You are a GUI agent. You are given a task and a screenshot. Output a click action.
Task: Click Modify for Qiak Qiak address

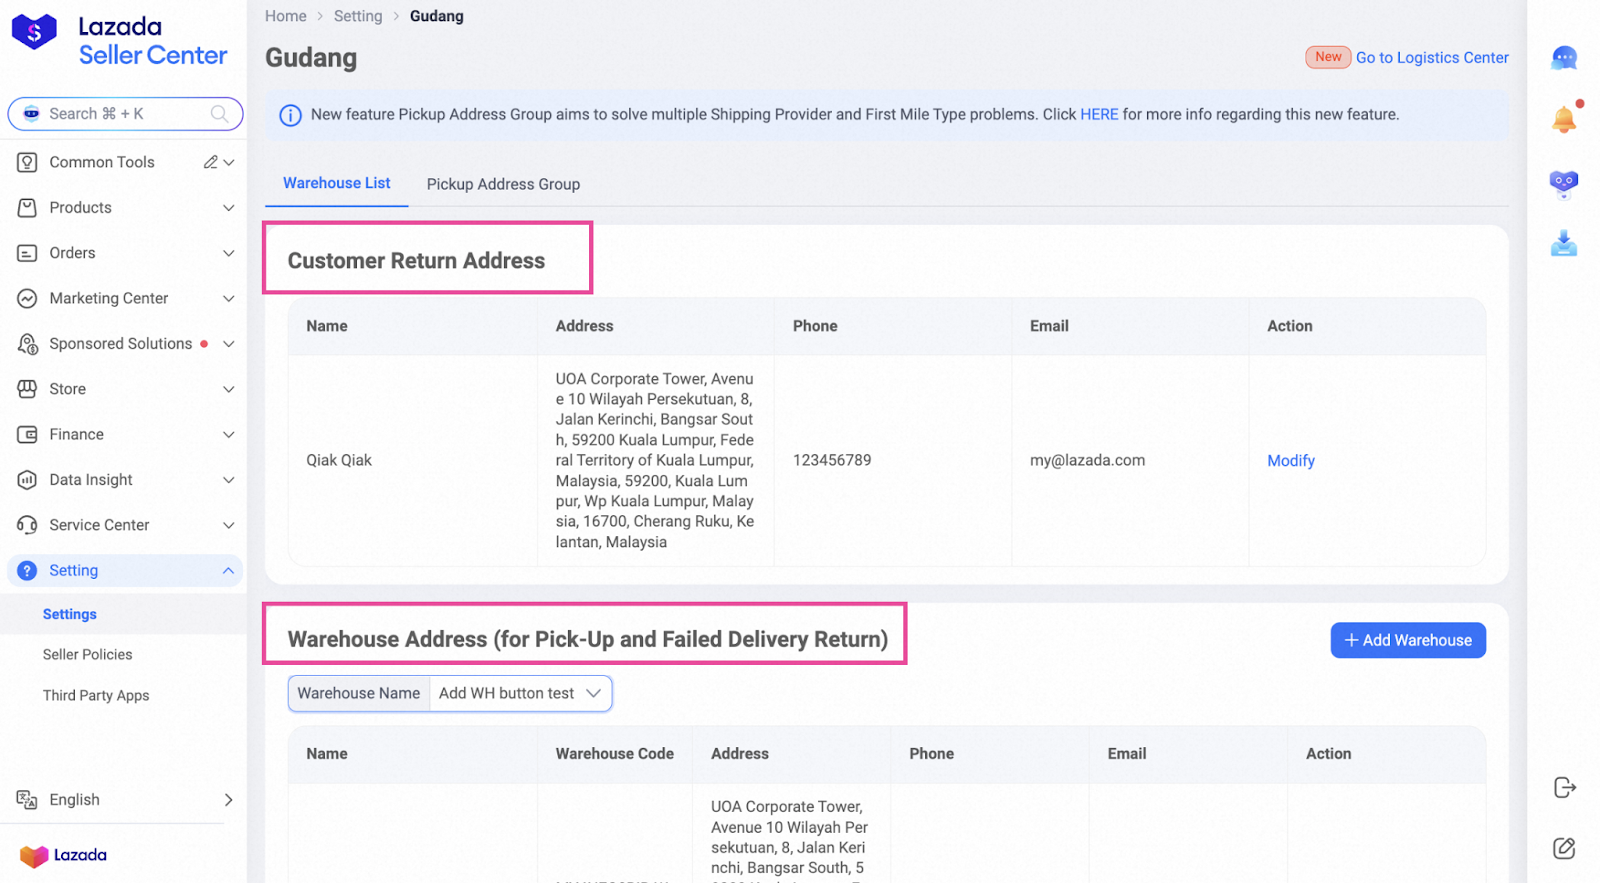pos(1290,461)
